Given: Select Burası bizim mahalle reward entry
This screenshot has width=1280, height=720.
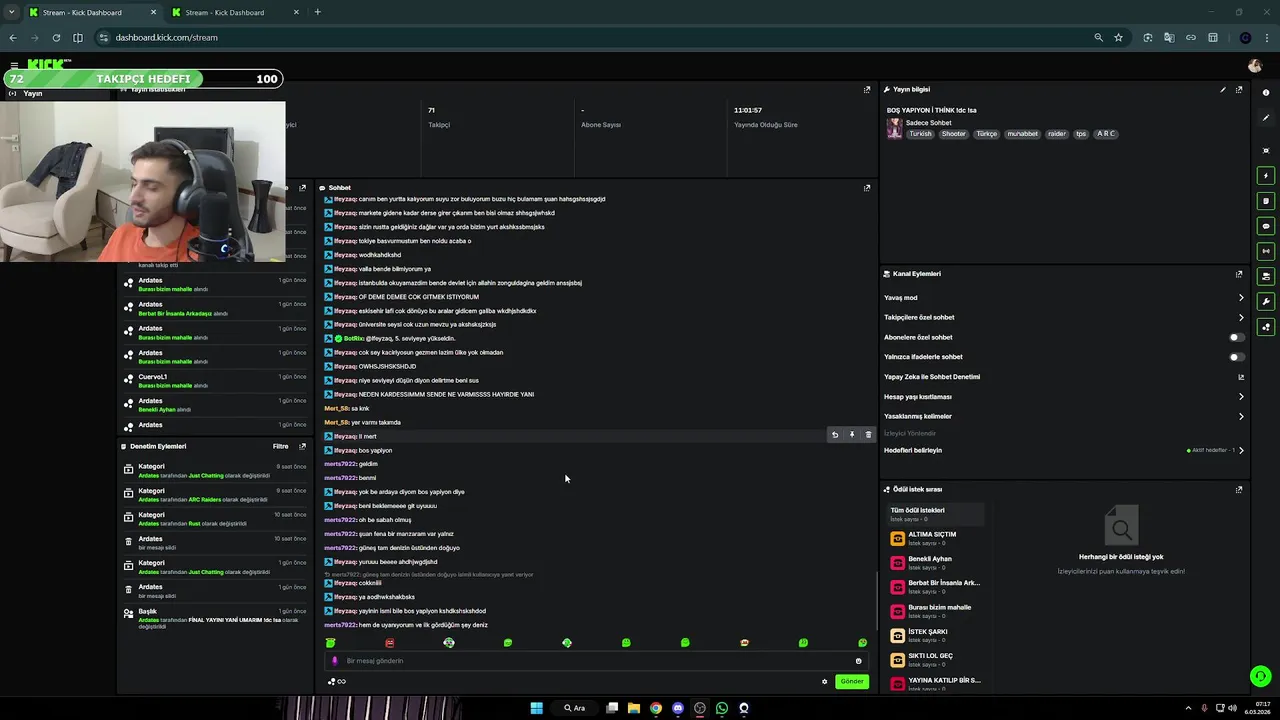Looking at the screenshot, I should [x=936, y=611].
